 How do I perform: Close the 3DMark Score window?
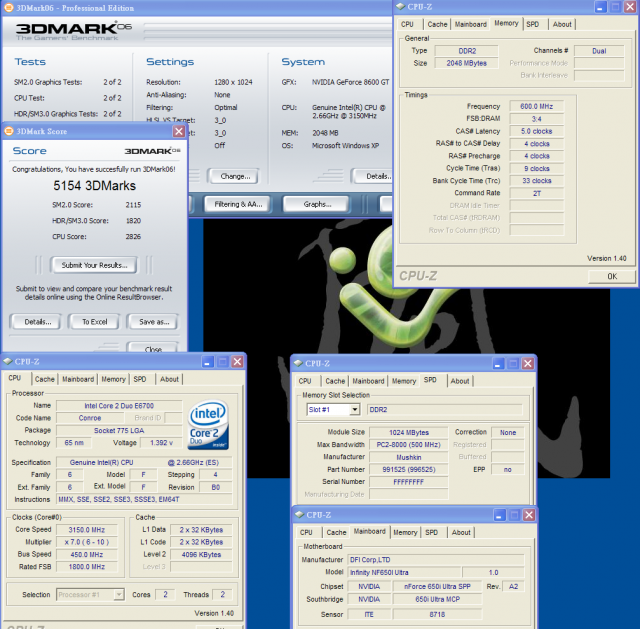tap(179, 131)
